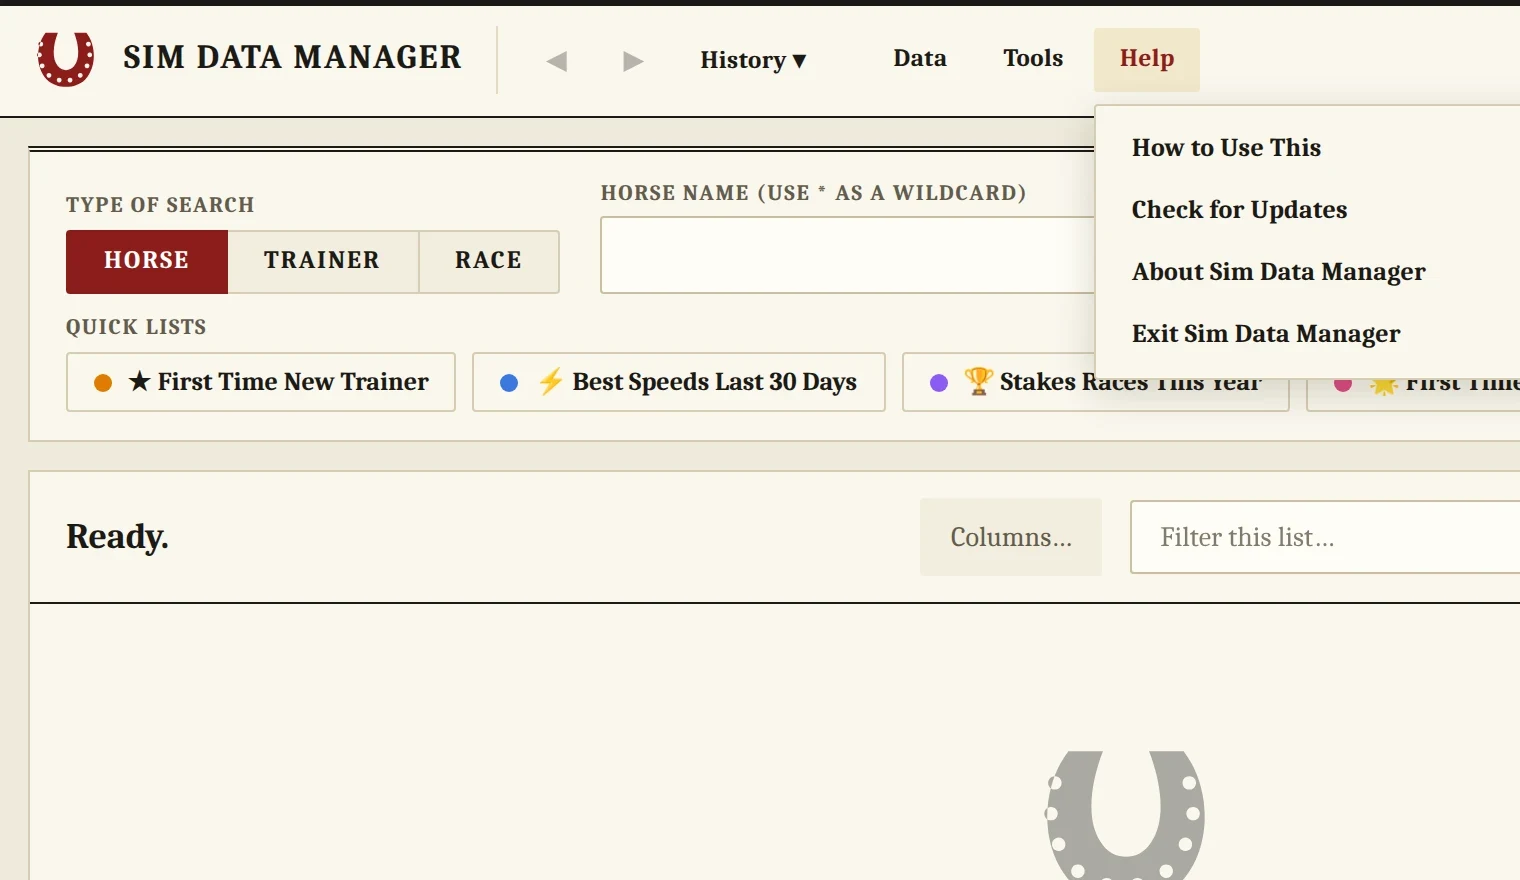Click the horseshoe logo icon
Viewport: 1520px width, 880px height.
pos(66,58)
